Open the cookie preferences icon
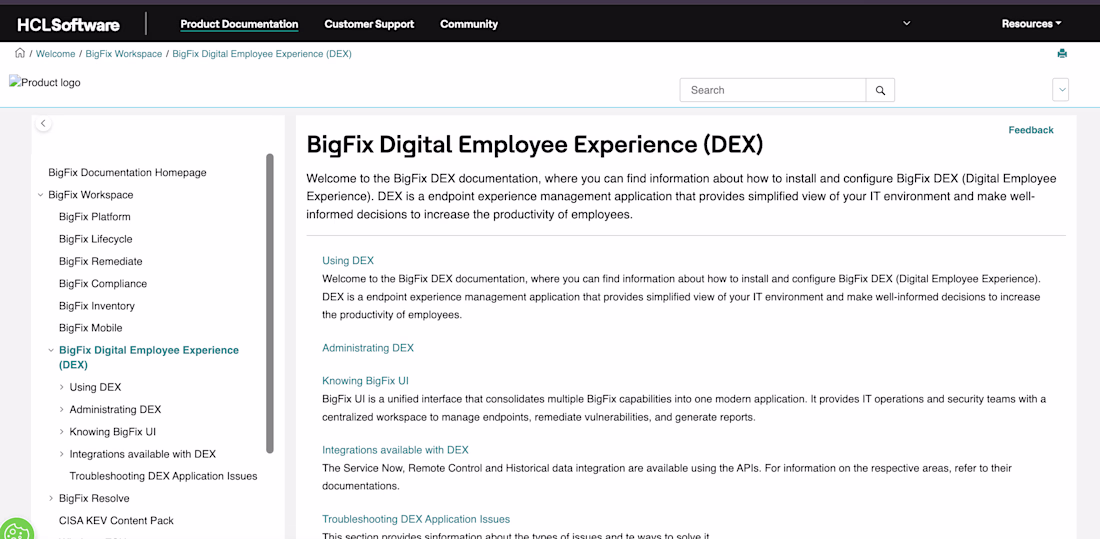The width and height of the screenshot is (1100, 539). 15,531
